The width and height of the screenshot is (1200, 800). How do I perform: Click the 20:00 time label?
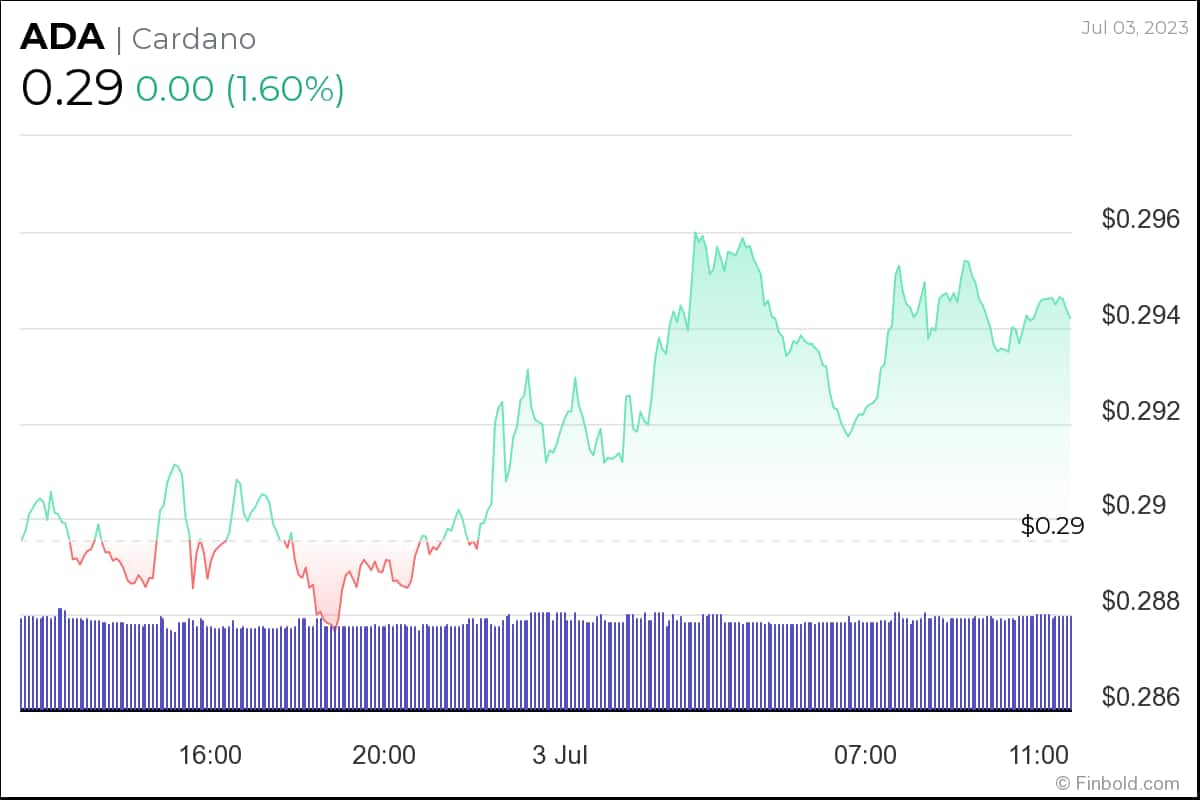tap(384, 755)
